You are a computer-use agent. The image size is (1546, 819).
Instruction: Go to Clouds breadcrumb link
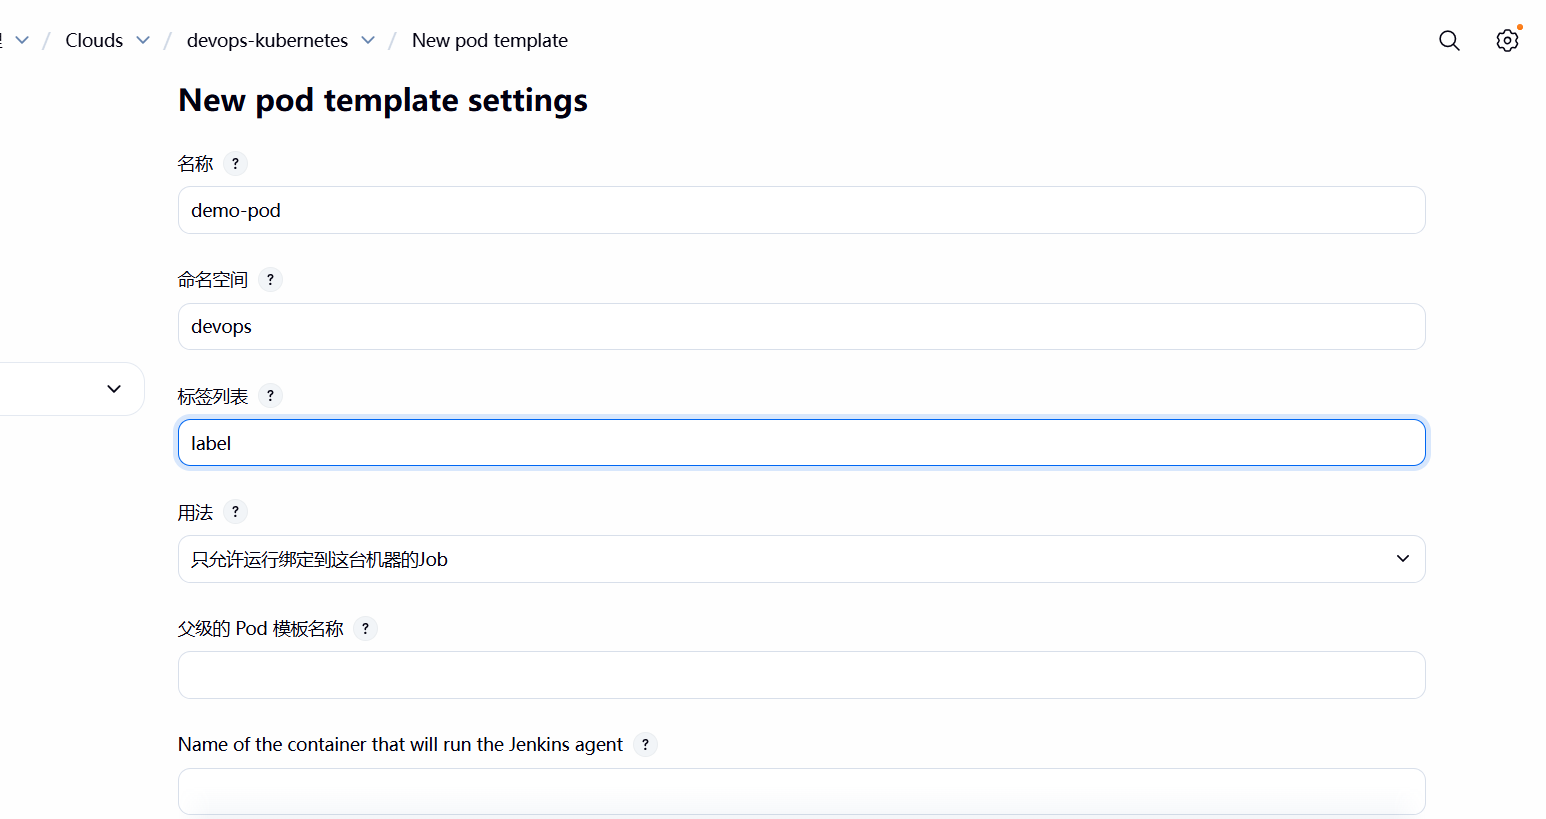94,41
